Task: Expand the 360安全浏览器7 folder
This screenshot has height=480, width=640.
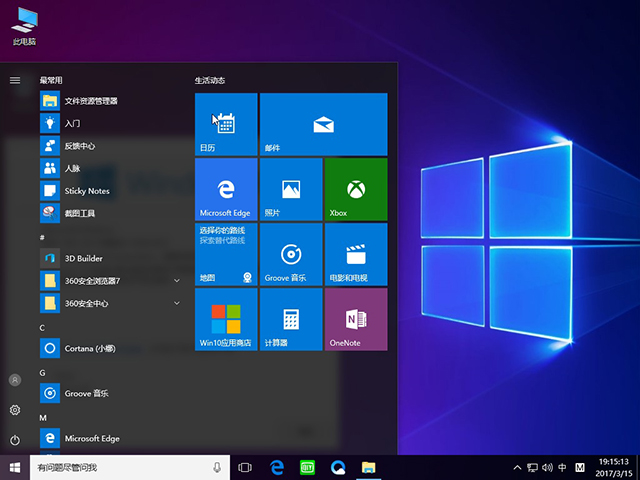Action: 177,280
